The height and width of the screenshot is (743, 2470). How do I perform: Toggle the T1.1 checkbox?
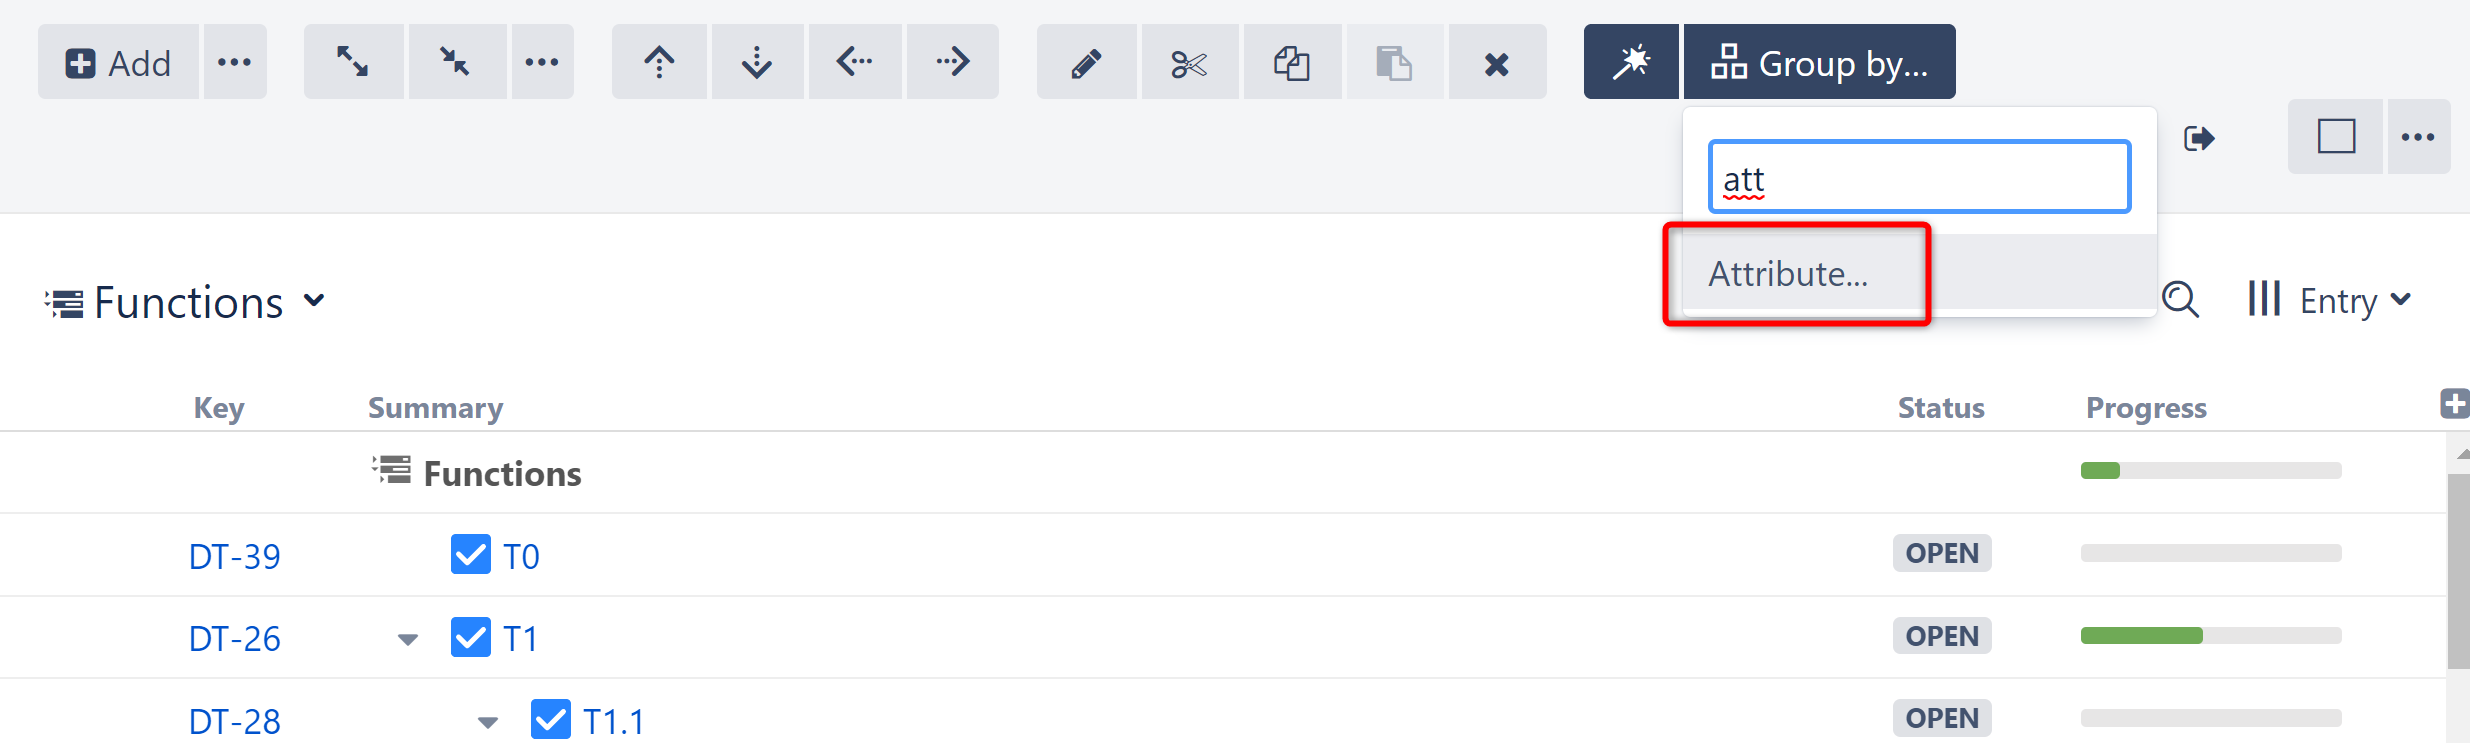click(x=551, y=719)
